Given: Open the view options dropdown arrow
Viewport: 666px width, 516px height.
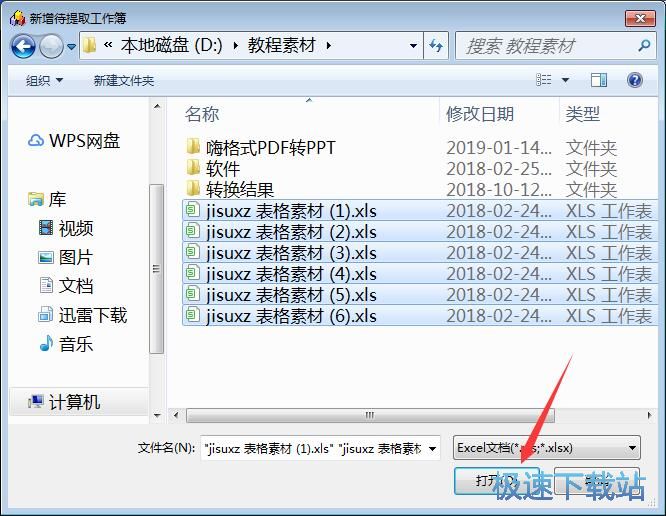Looking at the screenshot, I should [566, 80].
